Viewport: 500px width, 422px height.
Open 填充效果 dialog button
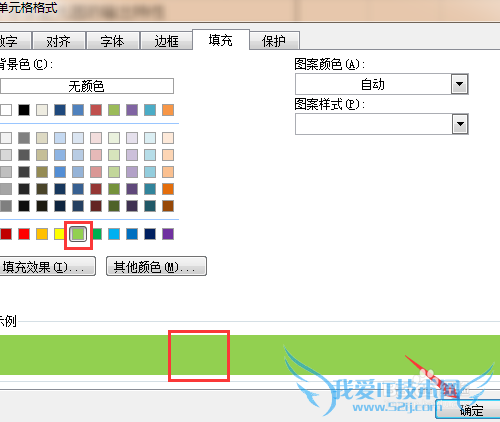click(x=47, y=266)
